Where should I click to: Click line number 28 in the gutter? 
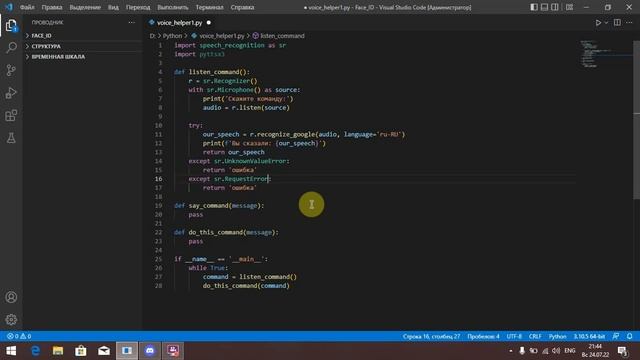point(158,286)
